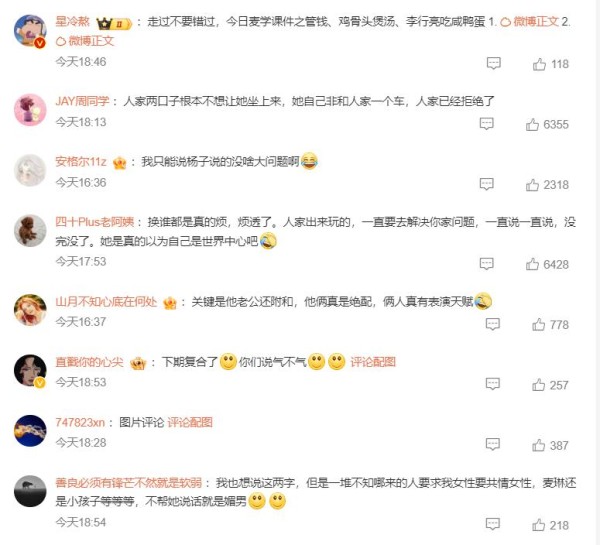This screenshot has width=600, height=545.
Task: Open second 微博正文 link on the next line
Action: [85, 41]
